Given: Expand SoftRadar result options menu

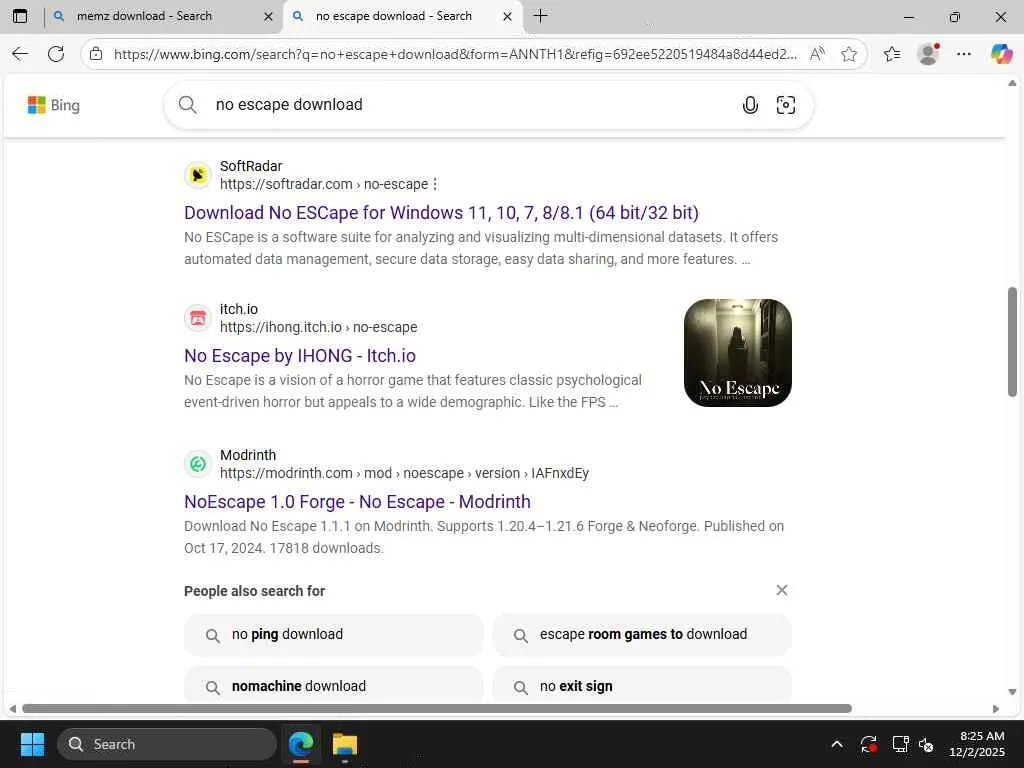Looking at the screenshot, I should [x=435, y=184].
